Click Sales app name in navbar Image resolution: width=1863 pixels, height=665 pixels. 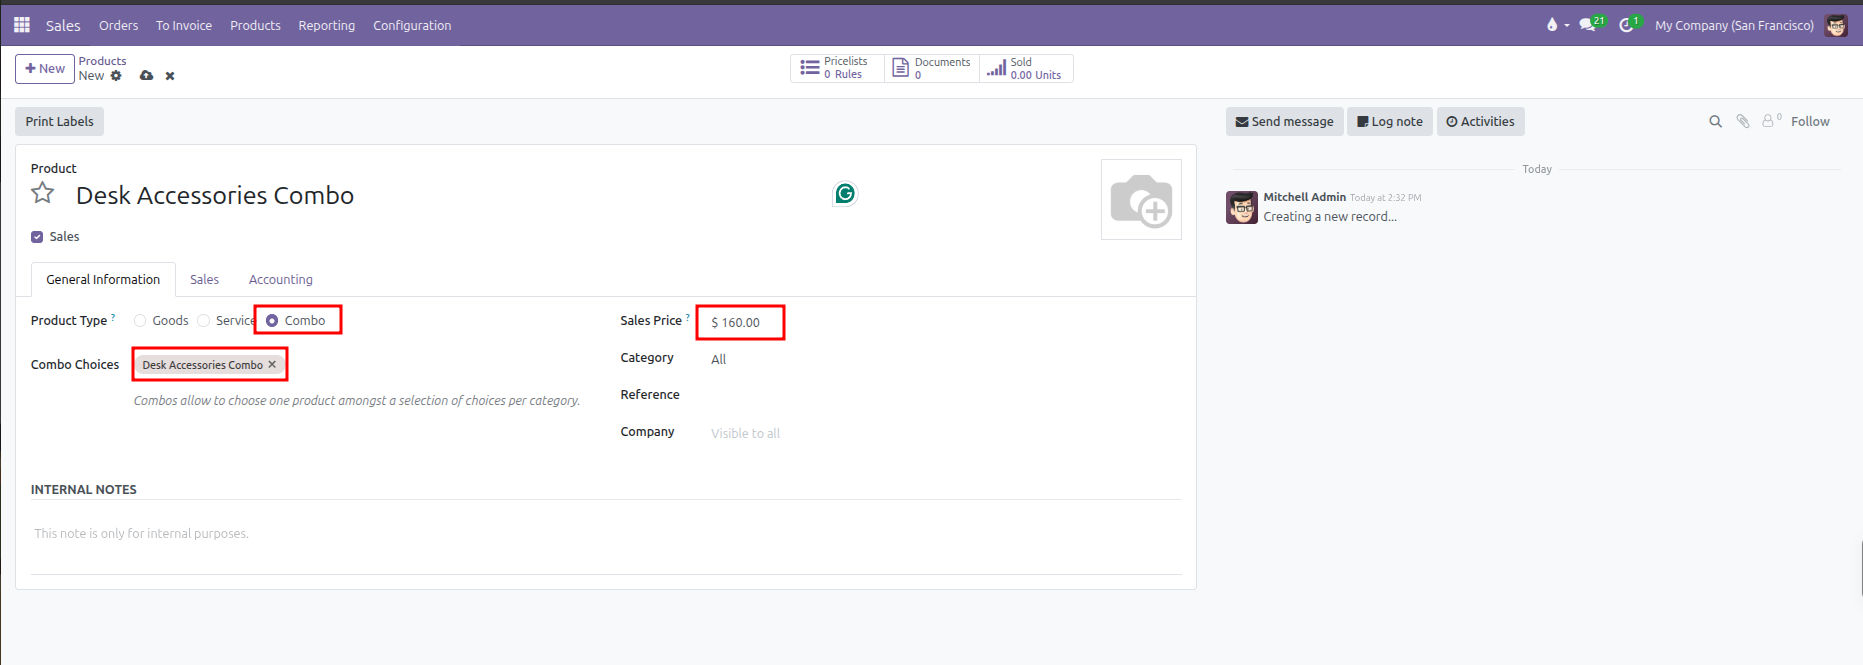point(63,25)
